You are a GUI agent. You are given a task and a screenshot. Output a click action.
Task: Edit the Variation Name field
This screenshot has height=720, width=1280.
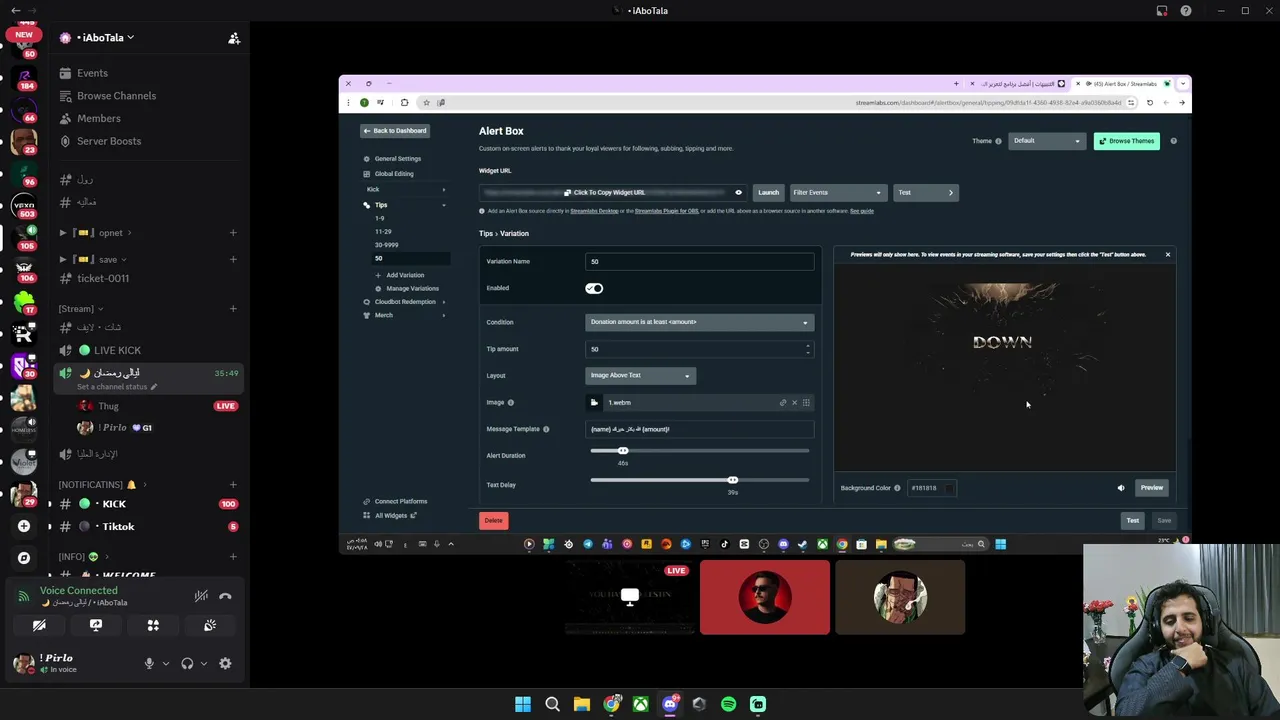tap(700, 262)
